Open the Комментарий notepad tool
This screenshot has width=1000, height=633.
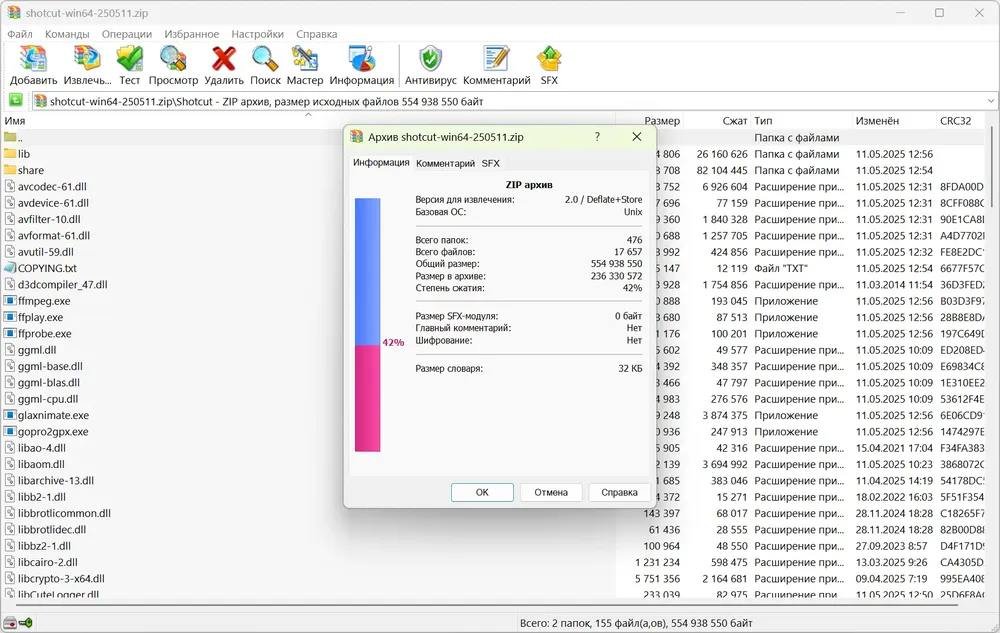click(x=496, y=59)
